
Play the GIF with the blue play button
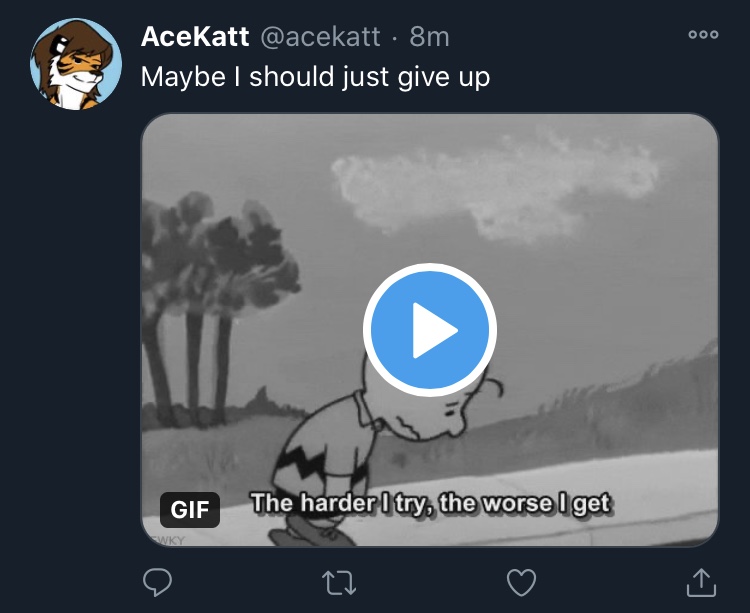[430, 330]
